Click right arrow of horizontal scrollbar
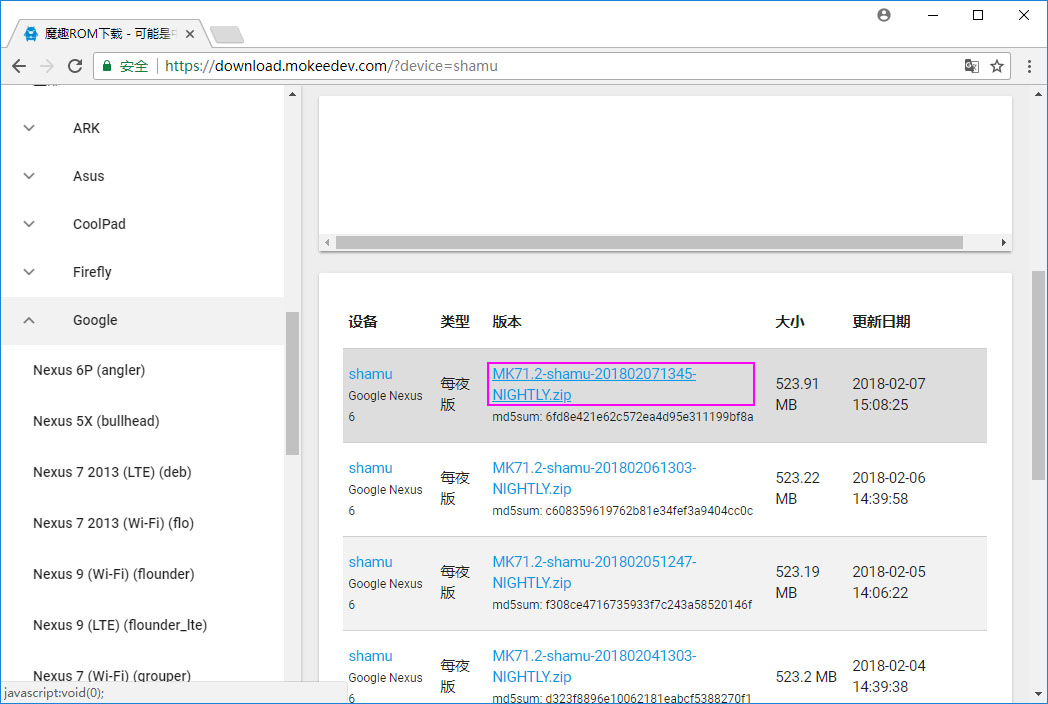 1003,242
